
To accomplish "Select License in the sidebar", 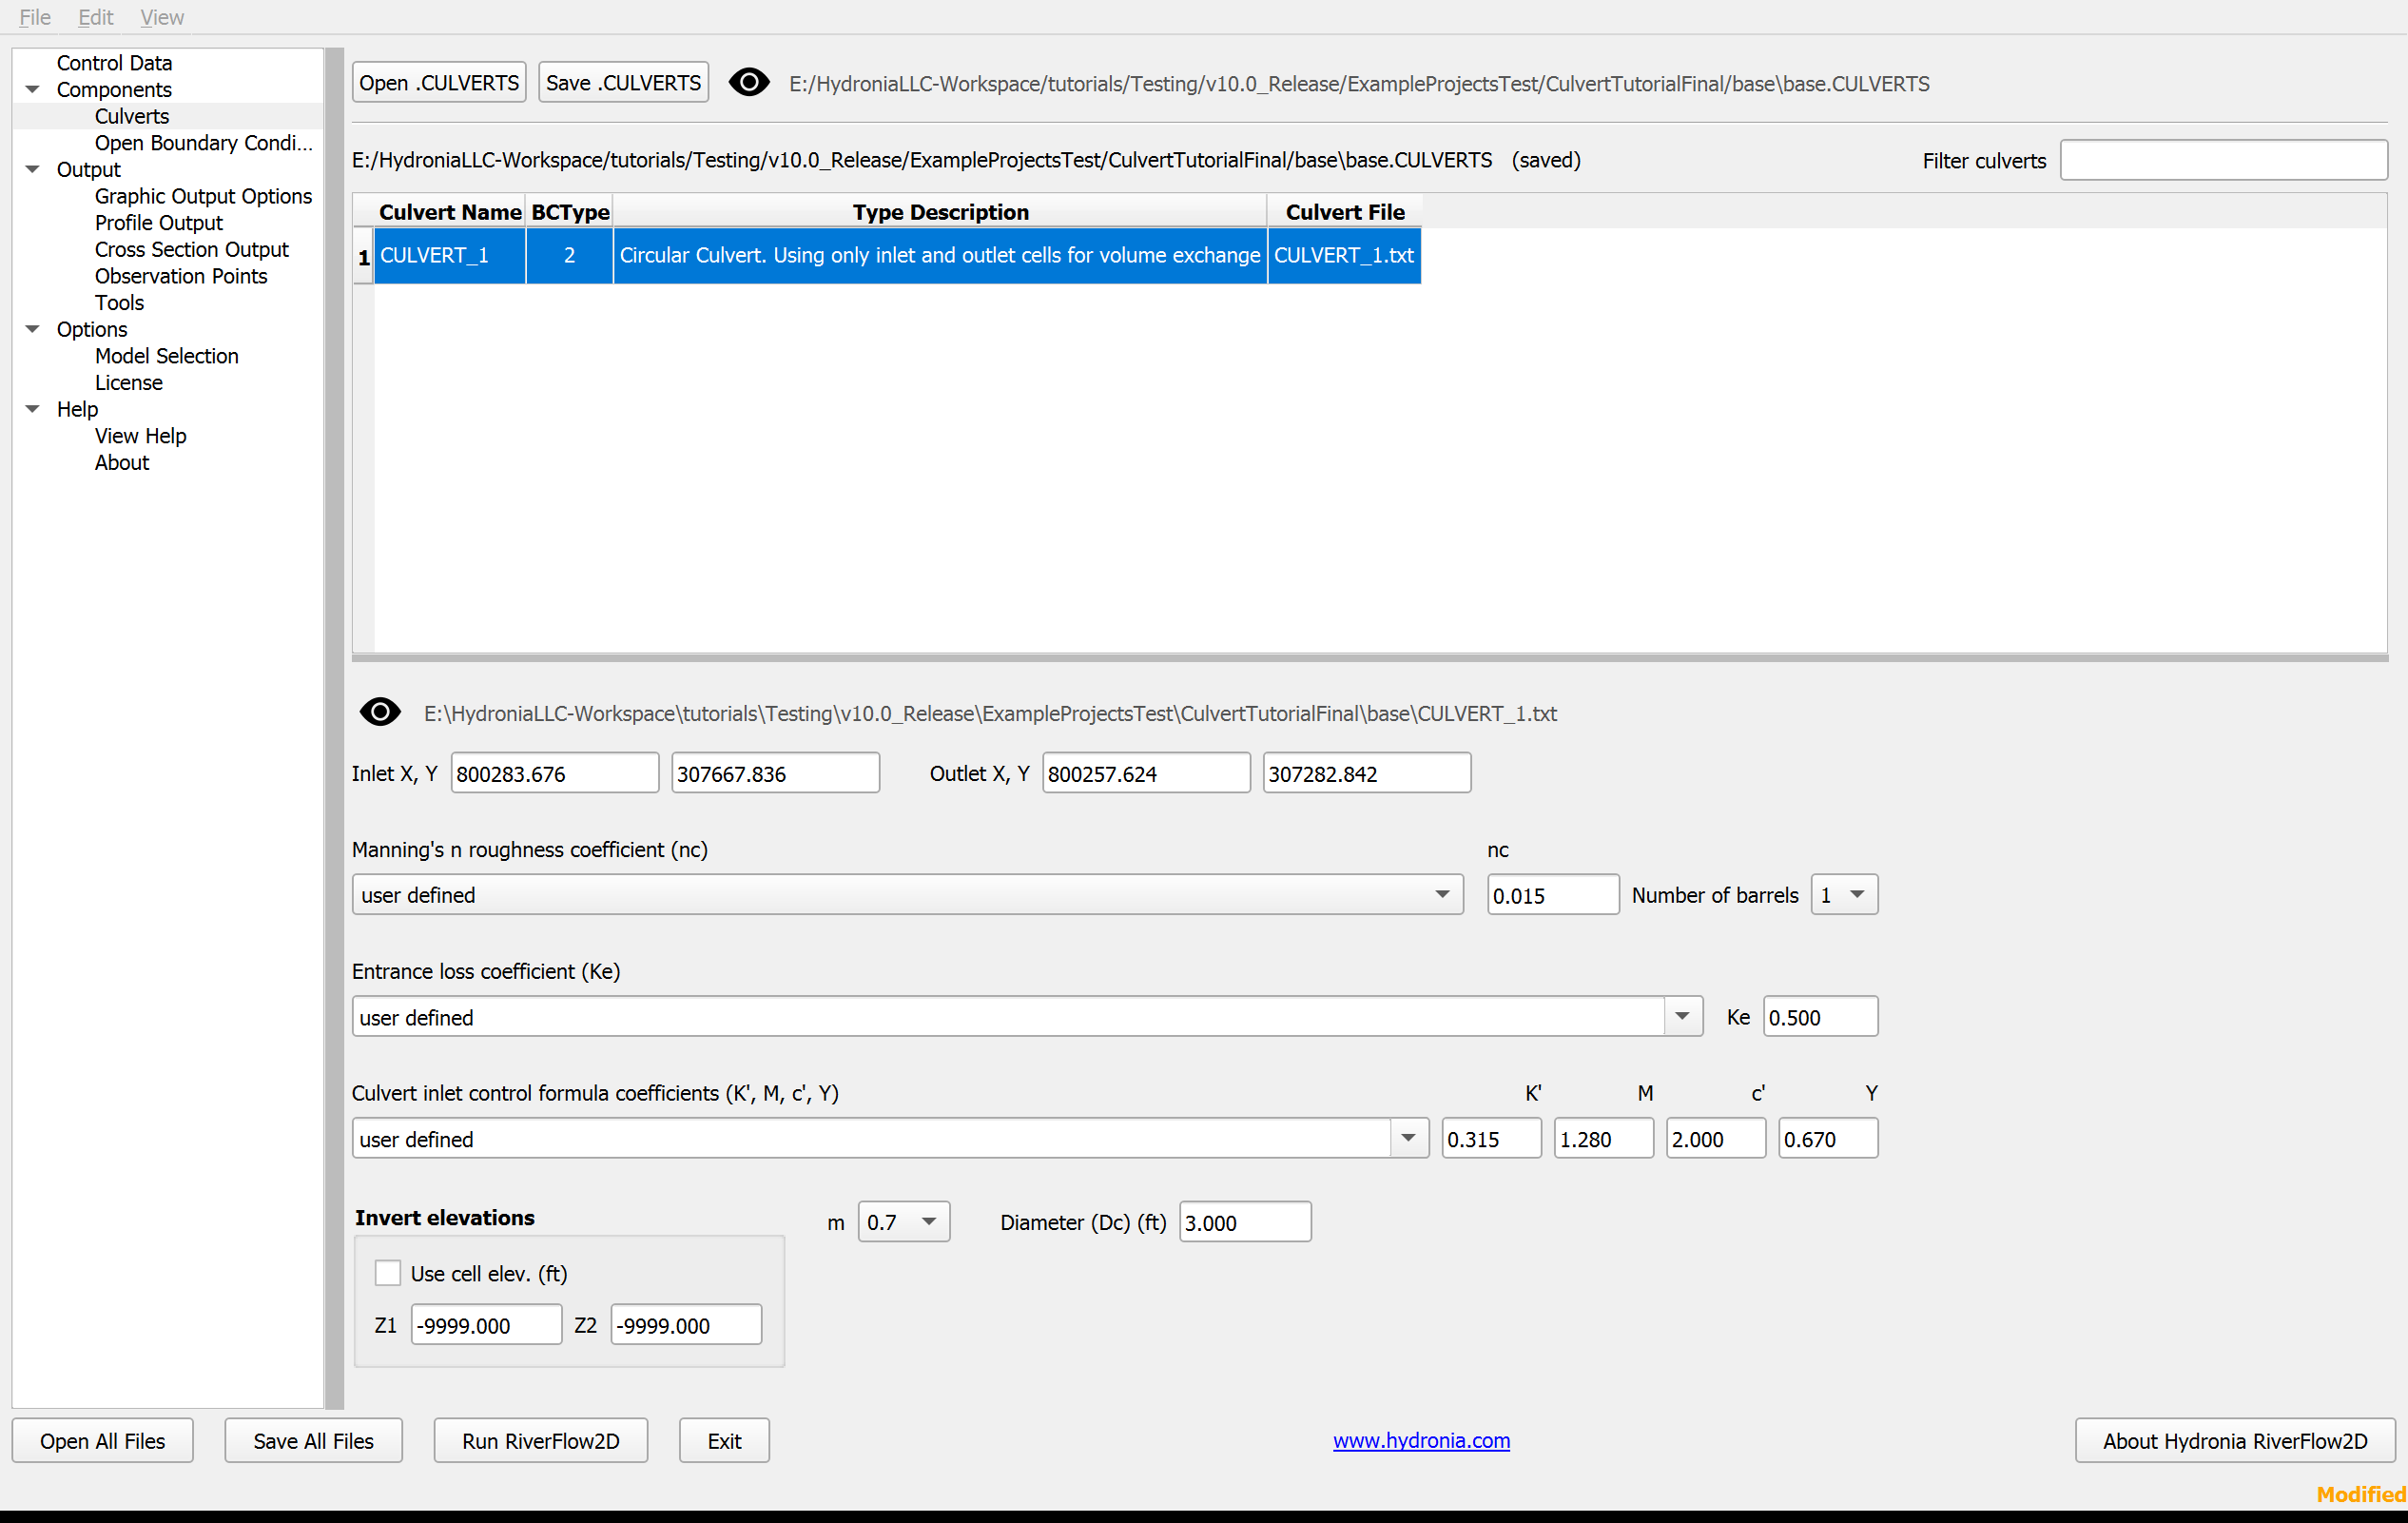I will [x=128, y=383].
